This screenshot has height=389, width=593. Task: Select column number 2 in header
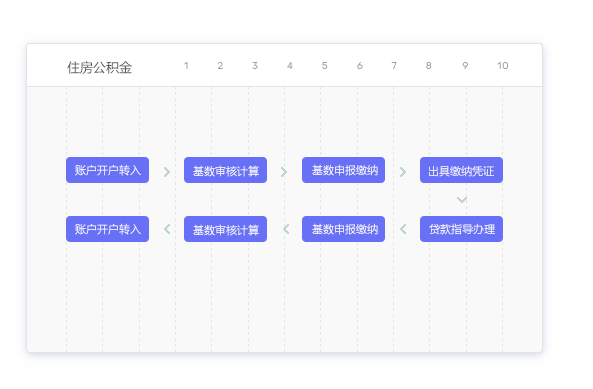coord(220,66)
